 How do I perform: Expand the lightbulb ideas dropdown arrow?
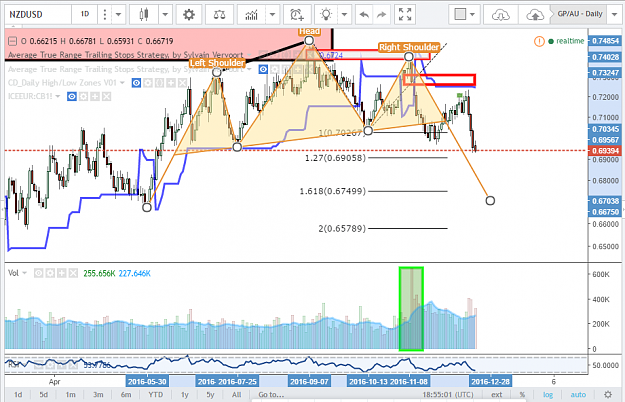[x=344, y=15]
